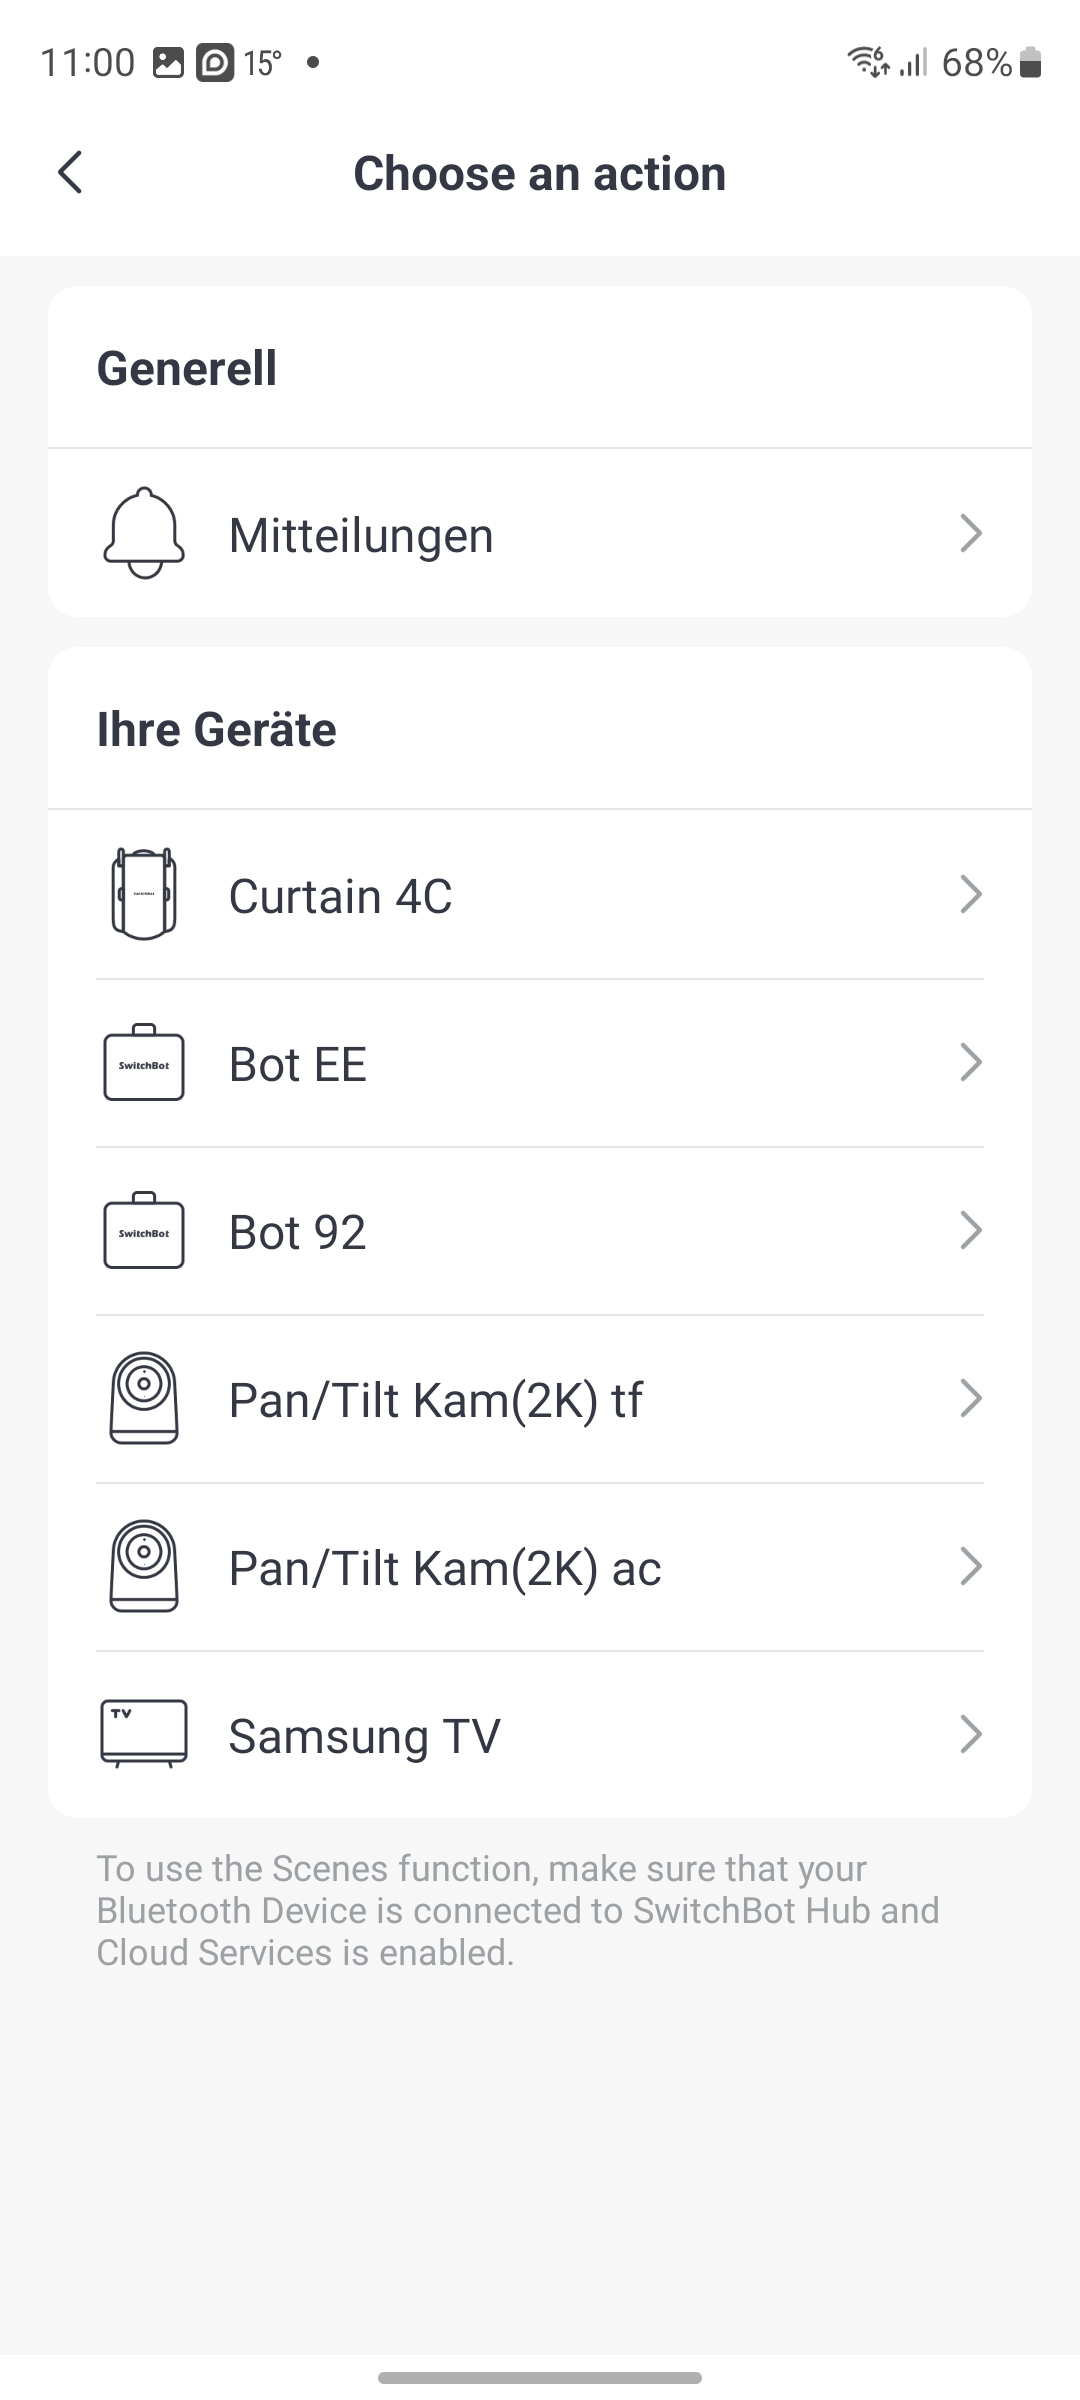1080x2400 pixels.
Task: Expand the Bot EE chevron arrow
Action: pyautogui.click(x=970, y=1062)
